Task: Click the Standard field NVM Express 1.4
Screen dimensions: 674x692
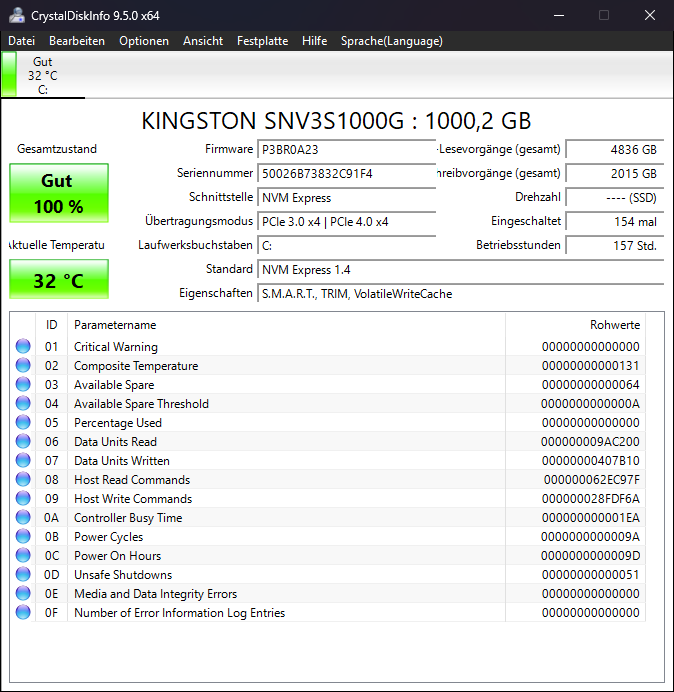Action: pos(460,270)
